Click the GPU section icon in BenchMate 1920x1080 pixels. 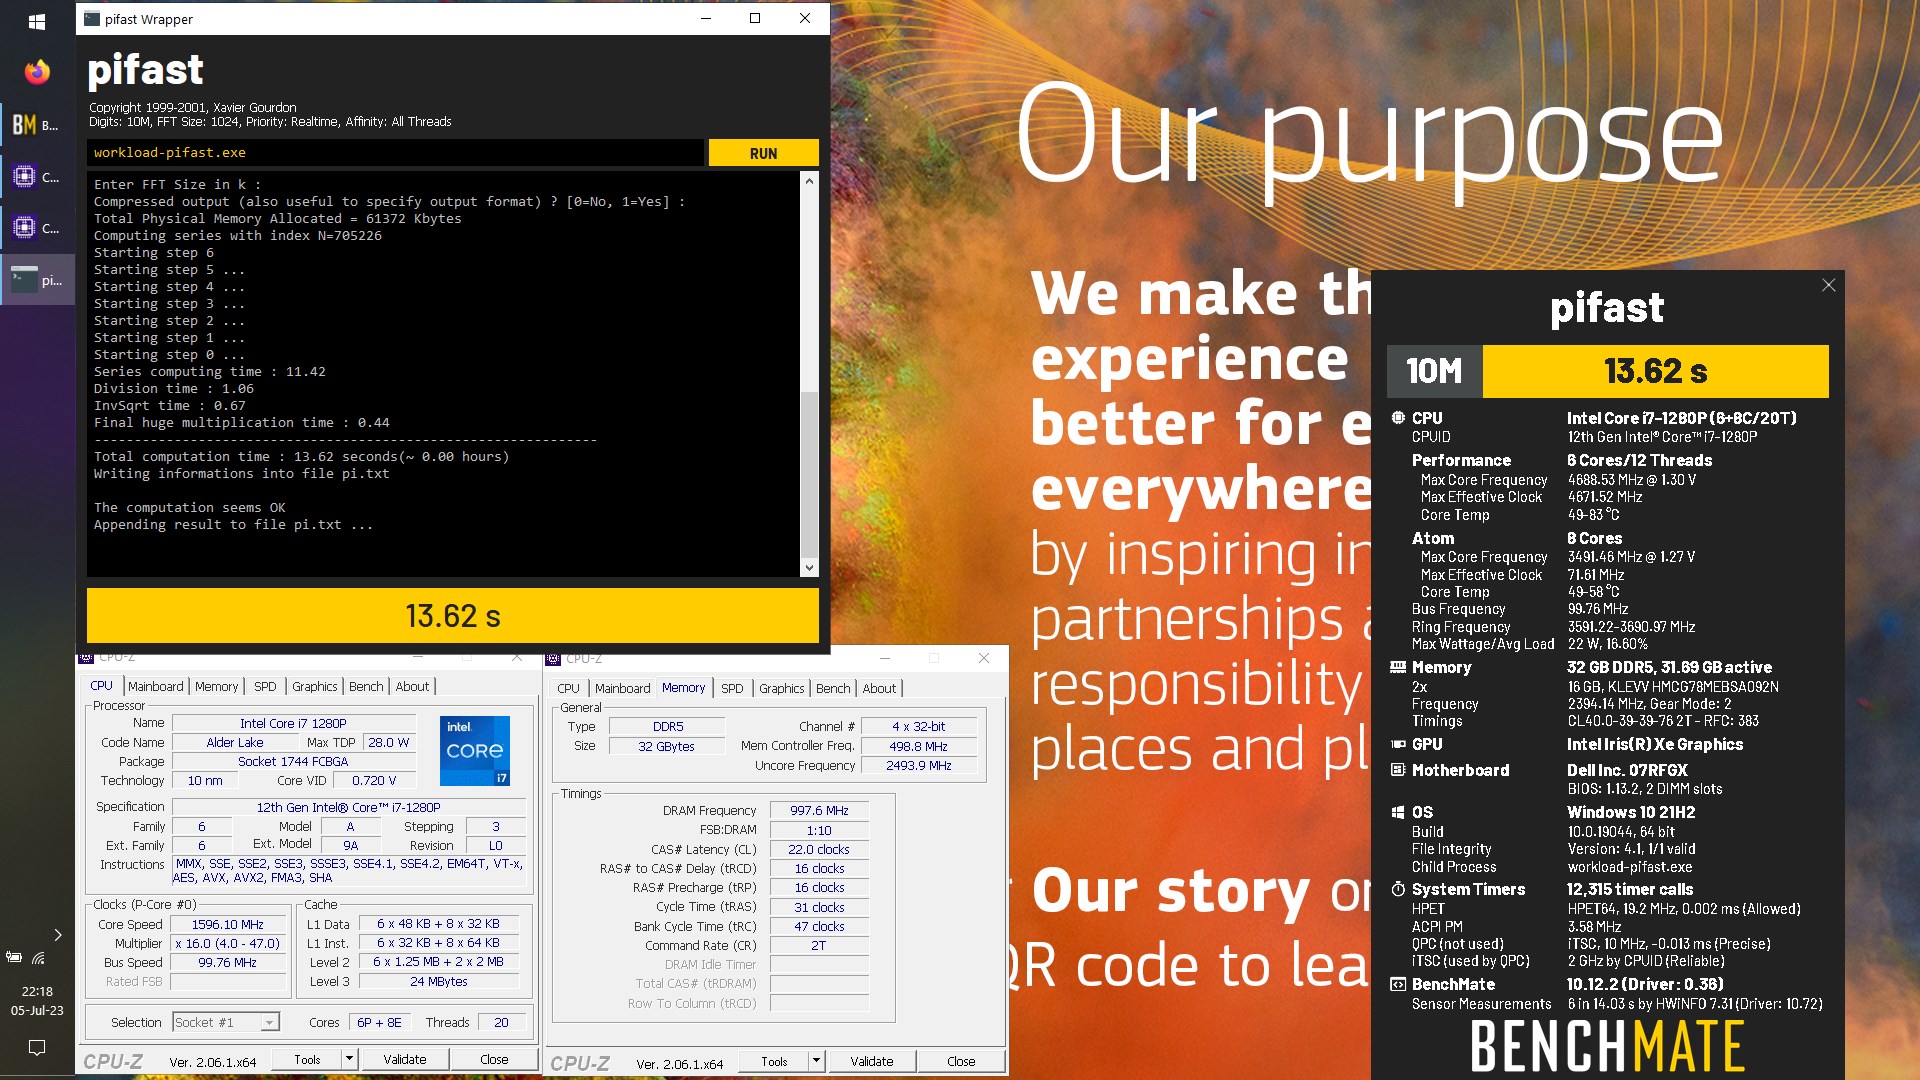click(1398, 744)
